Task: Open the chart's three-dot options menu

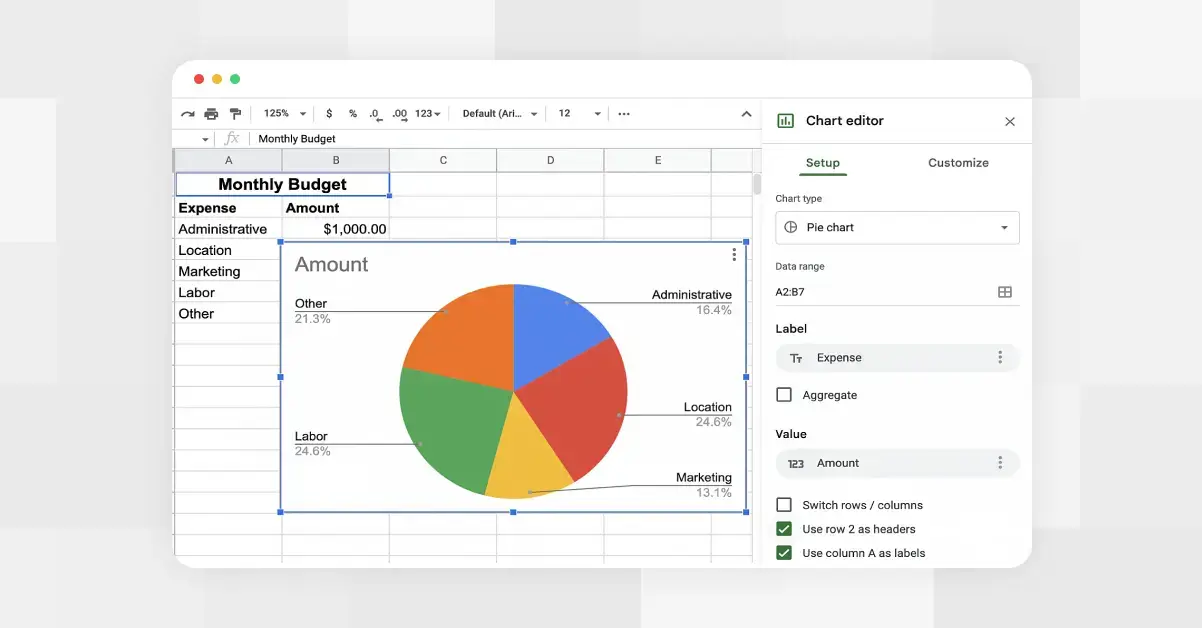Action: click(734, 255)
